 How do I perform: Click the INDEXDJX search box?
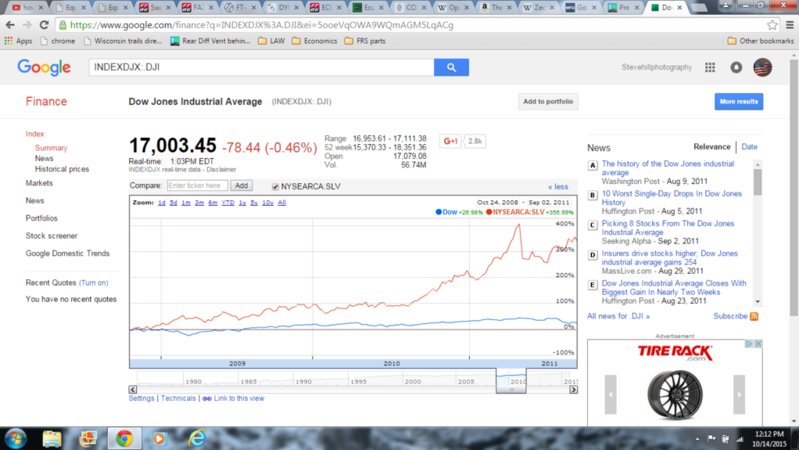click(261, 67)
